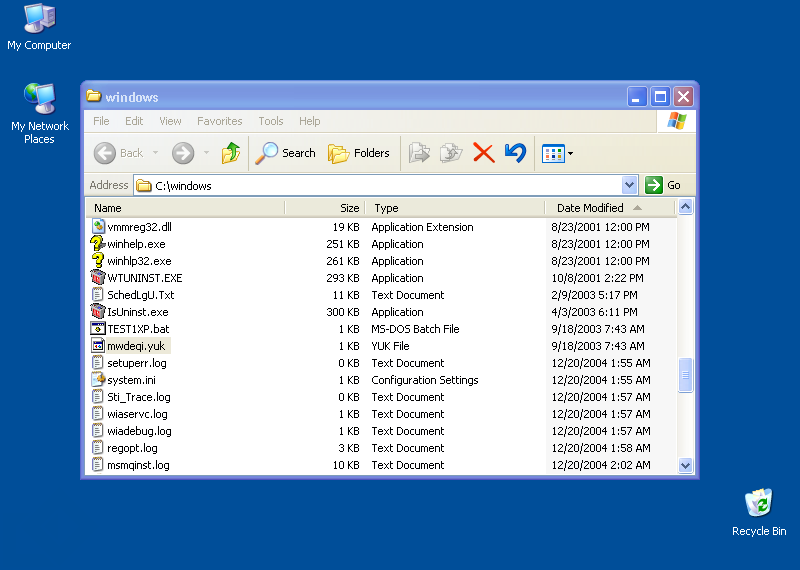
Task: Toggle the Folders pane
Action: (359, 153)
